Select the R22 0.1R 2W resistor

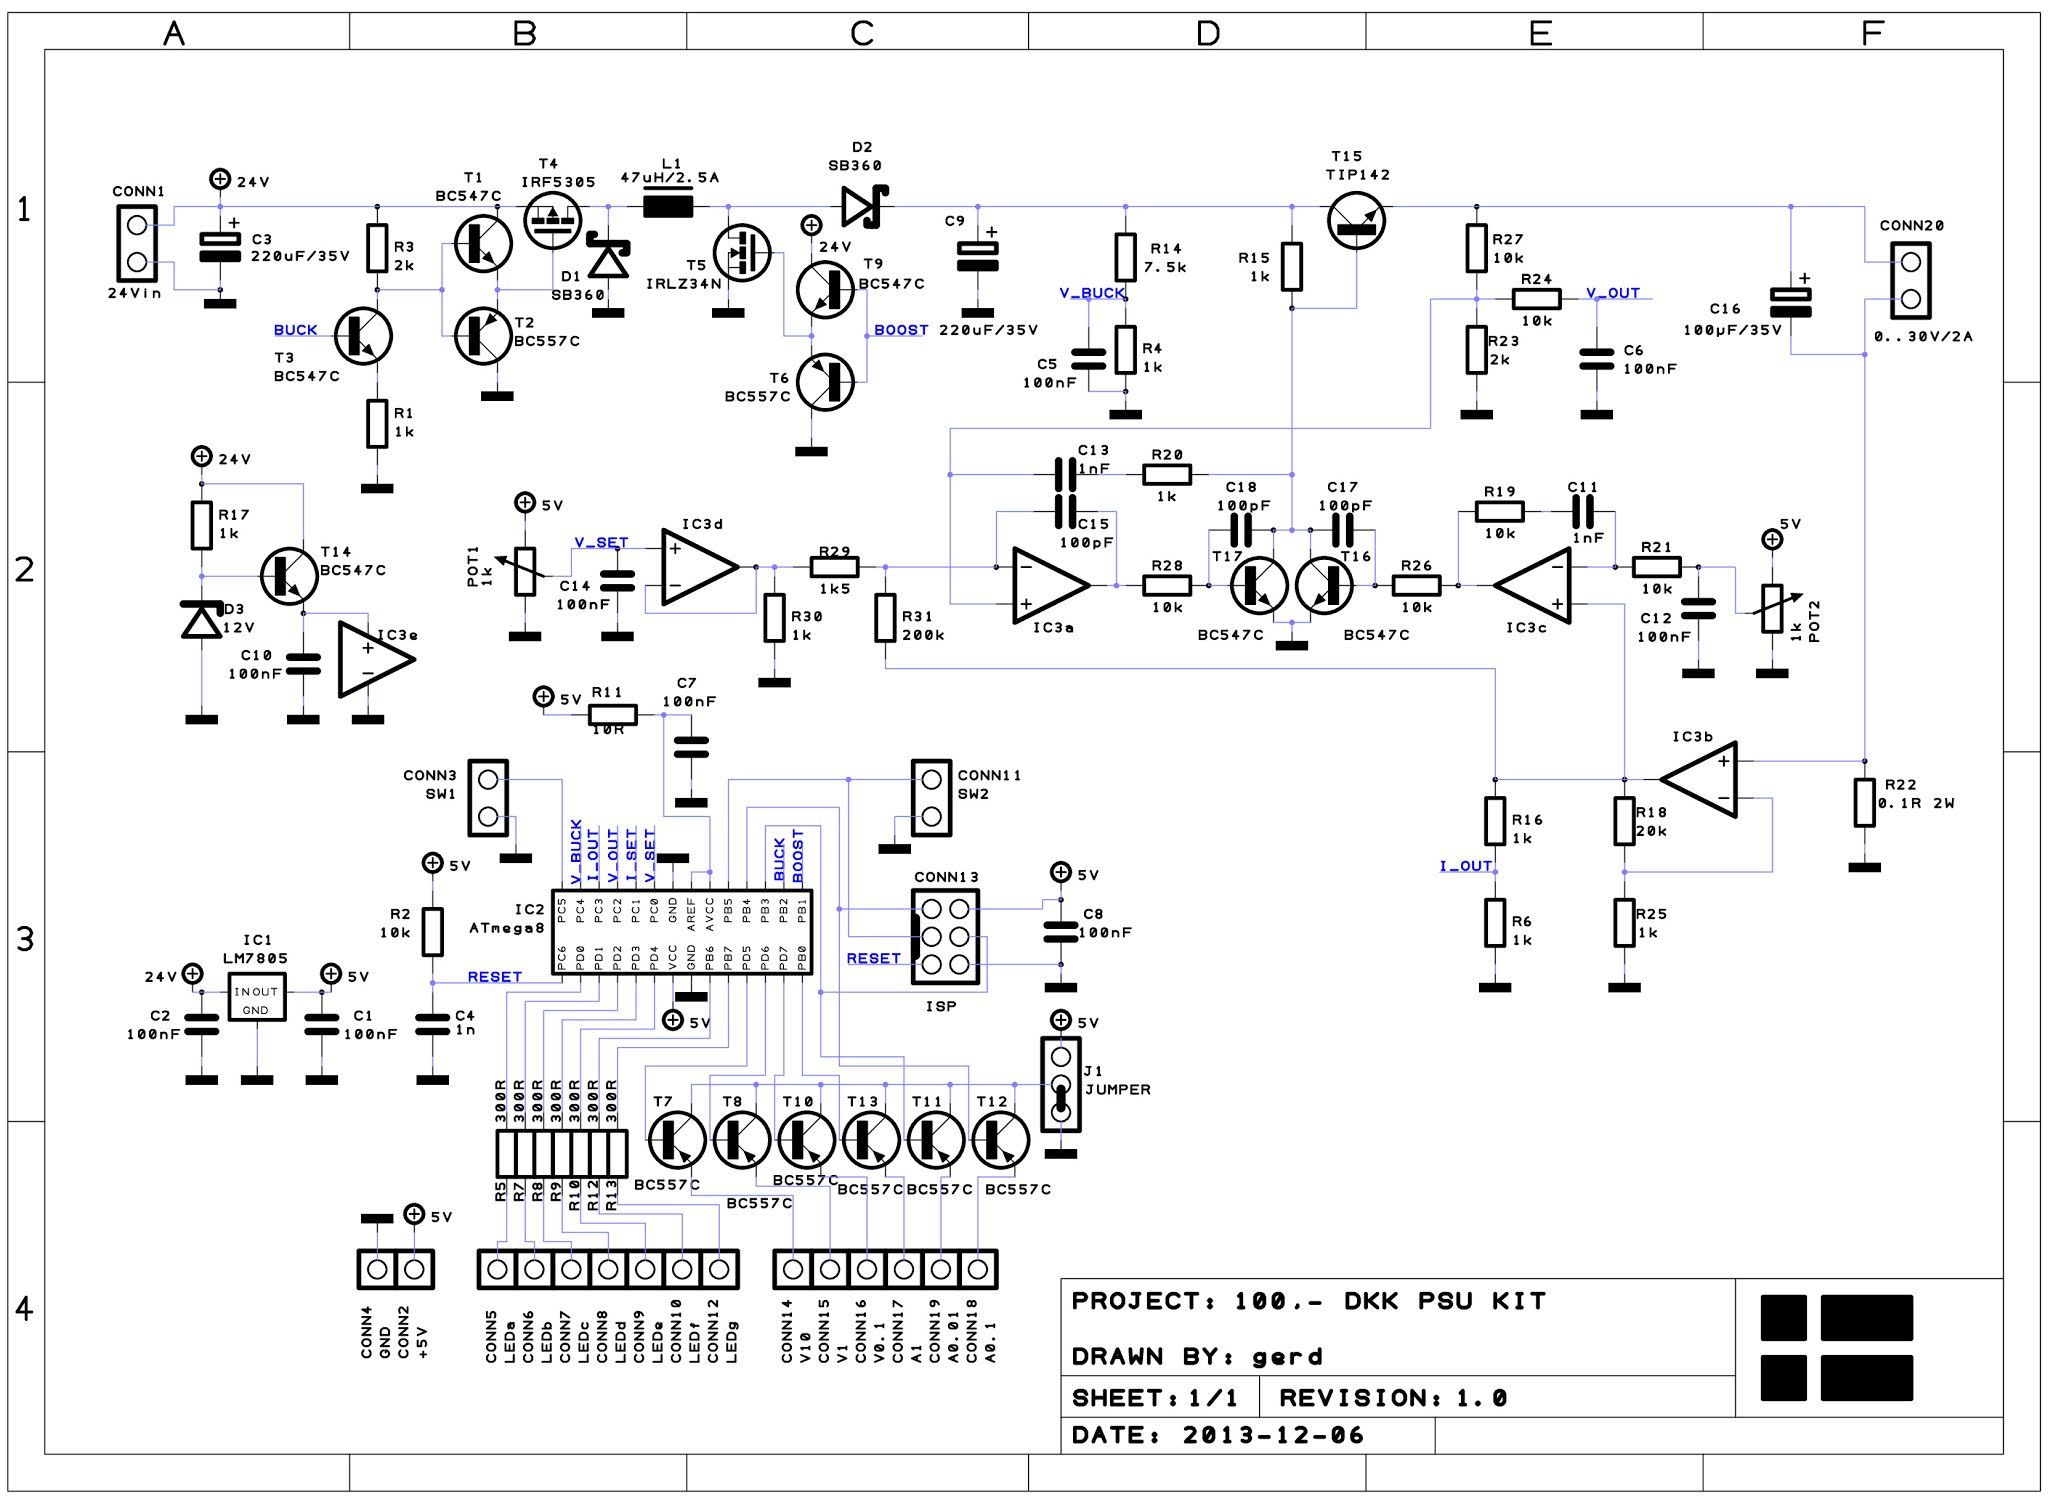tap(1864, 802)
